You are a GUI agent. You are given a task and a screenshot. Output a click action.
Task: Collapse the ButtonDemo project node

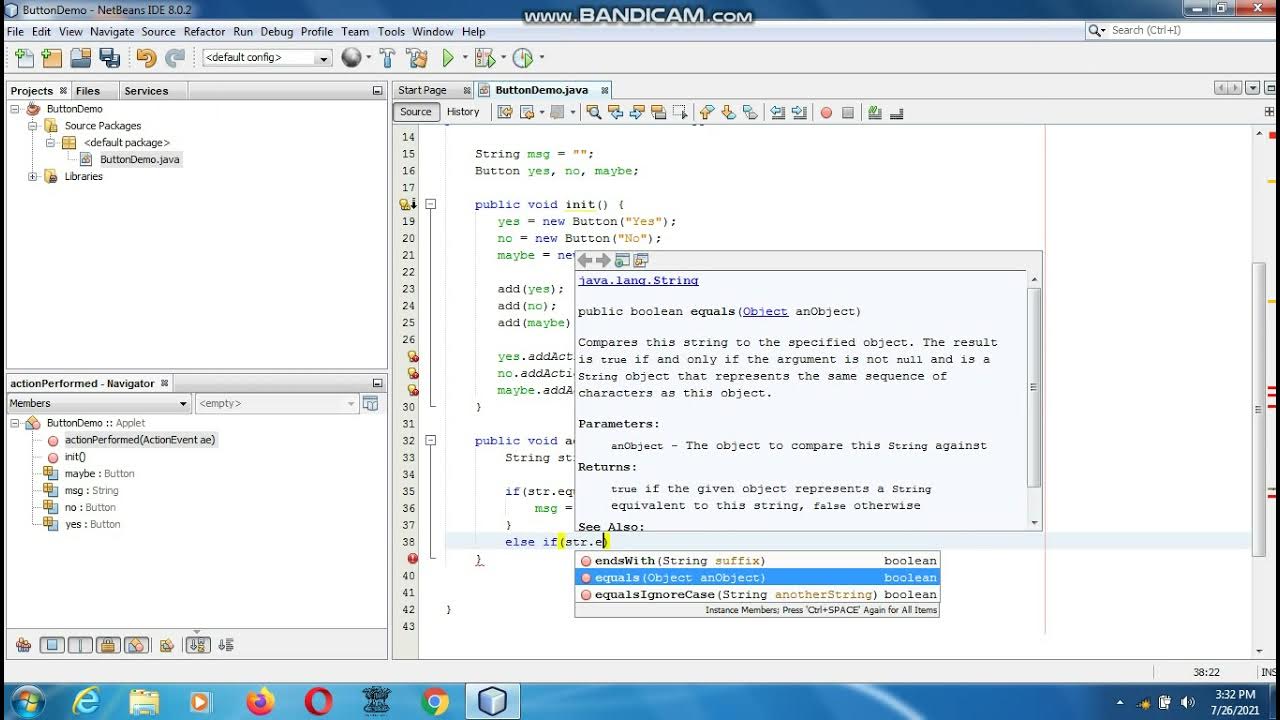(16, 109)
